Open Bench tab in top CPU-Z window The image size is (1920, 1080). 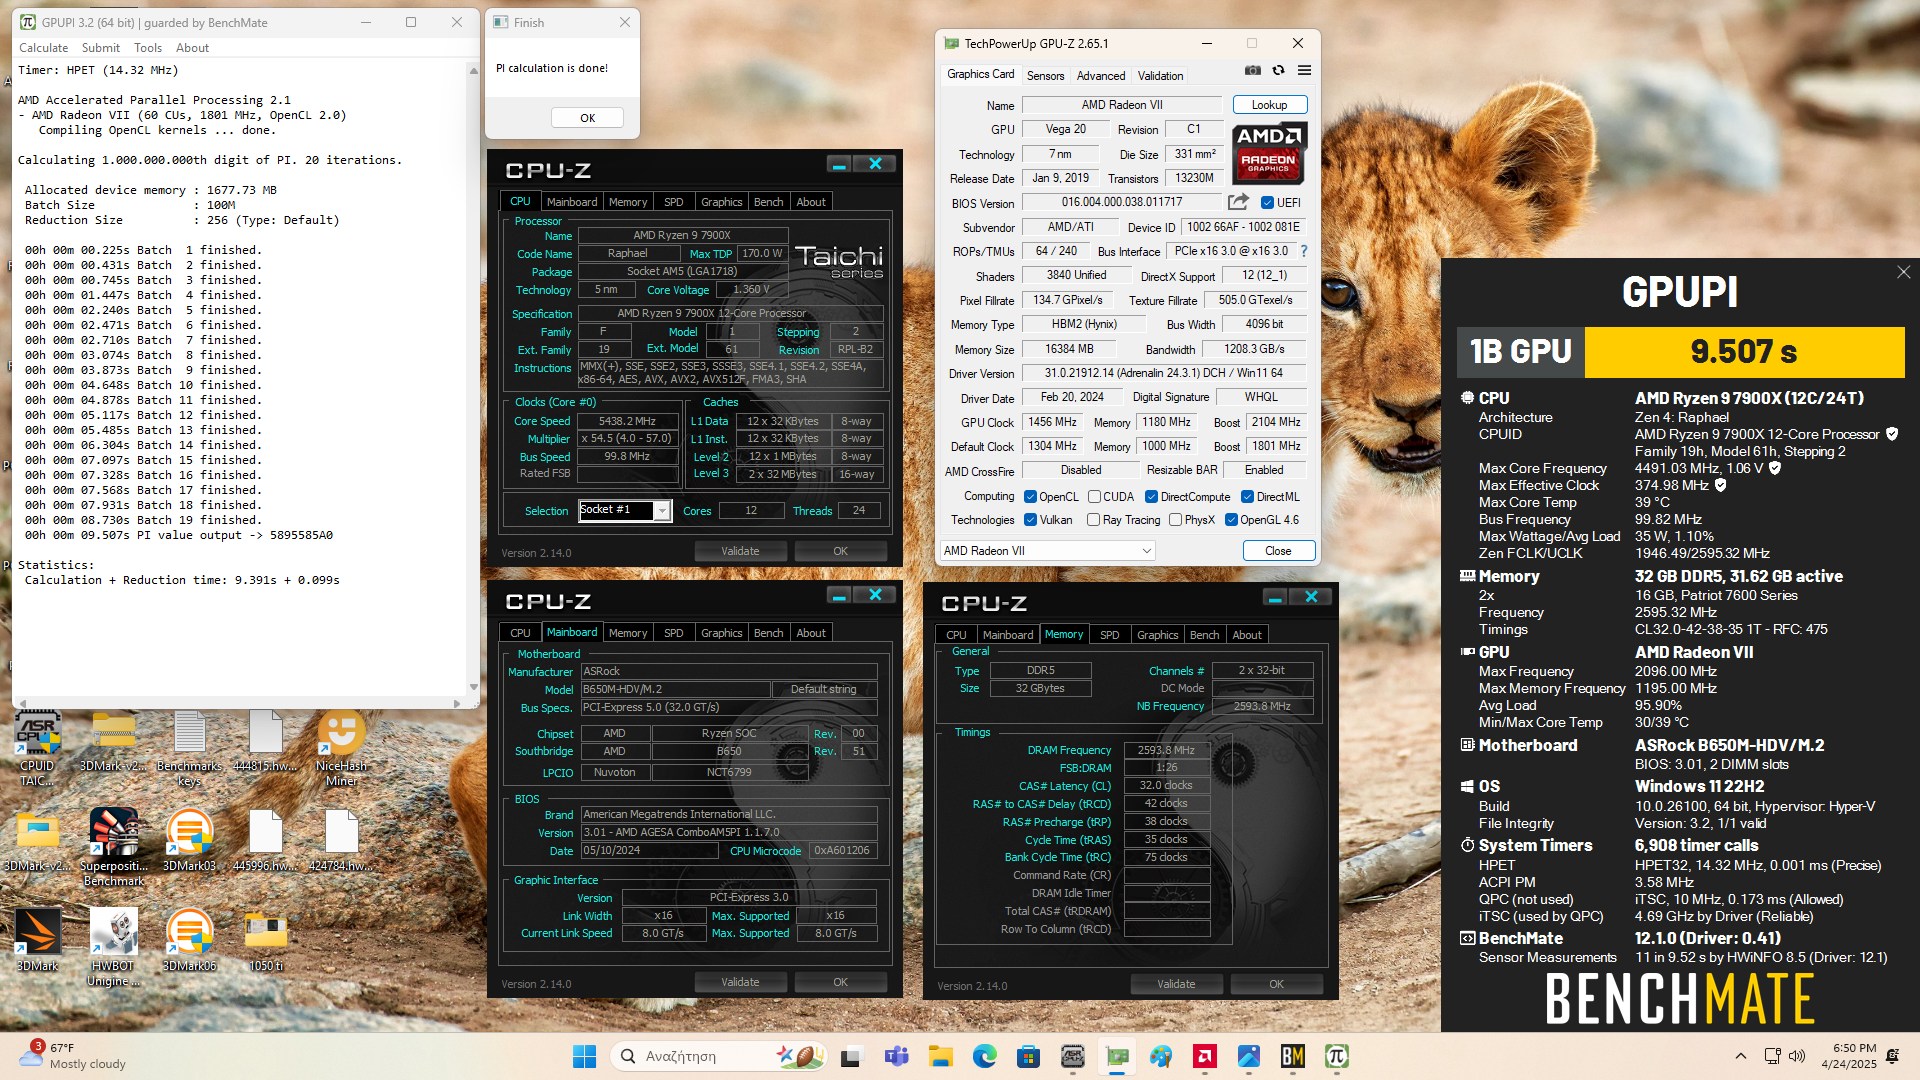click(x=768, y=202)
